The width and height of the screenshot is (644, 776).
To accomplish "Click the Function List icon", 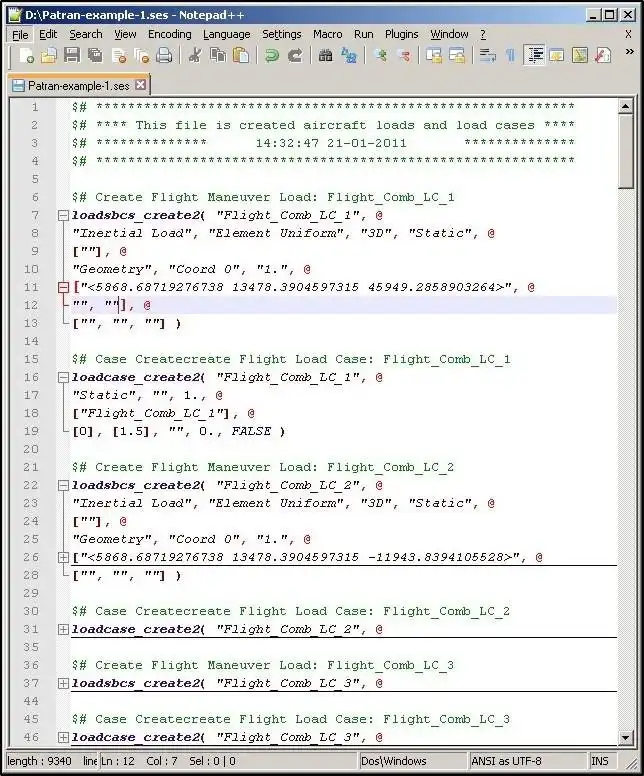I will 602,55.
